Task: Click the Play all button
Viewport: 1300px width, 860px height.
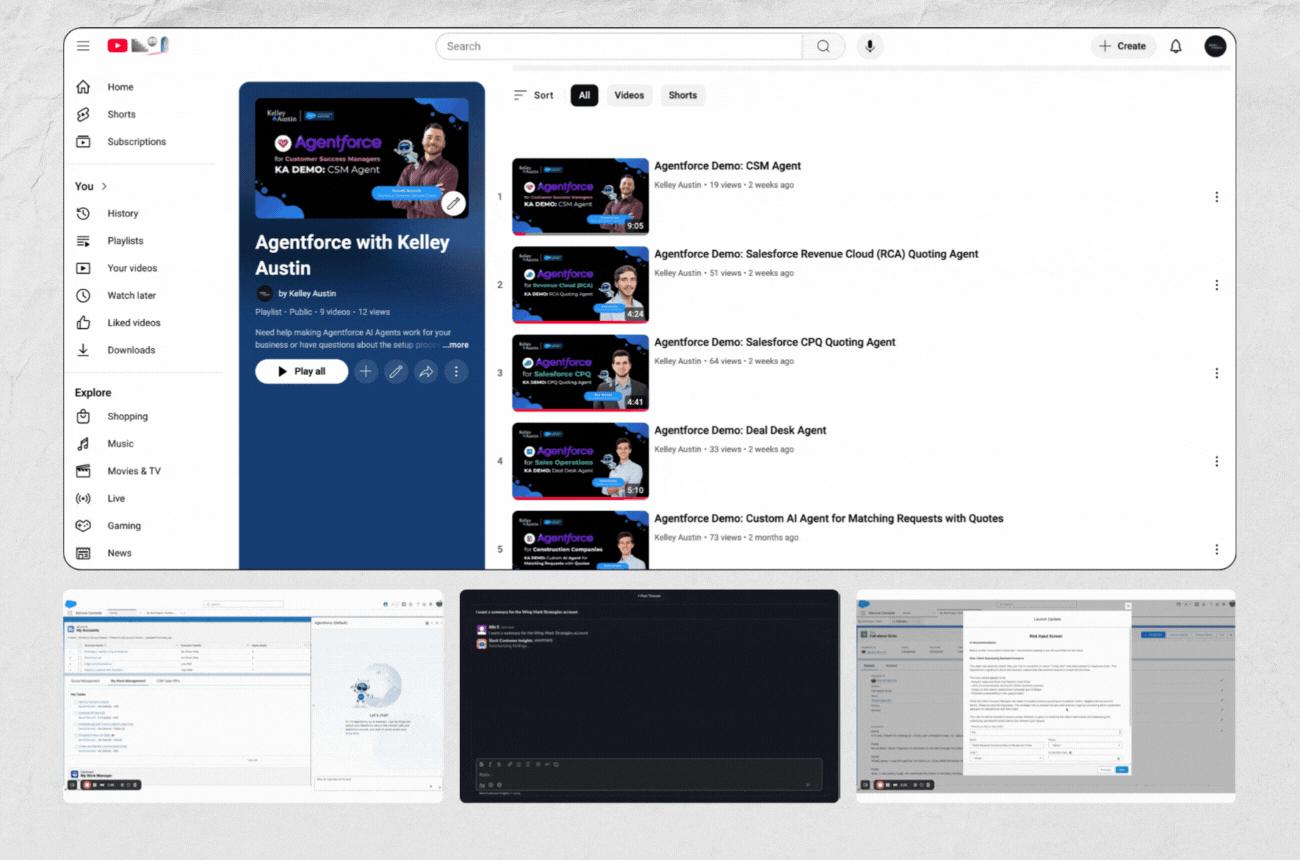Action: pos(301,371)
